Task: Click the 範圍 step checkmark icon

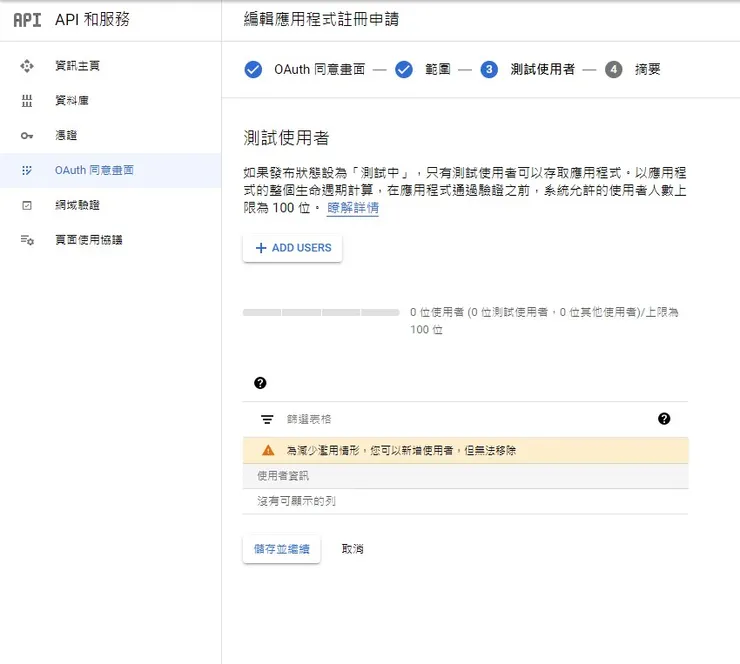Action: click(404, 70)
